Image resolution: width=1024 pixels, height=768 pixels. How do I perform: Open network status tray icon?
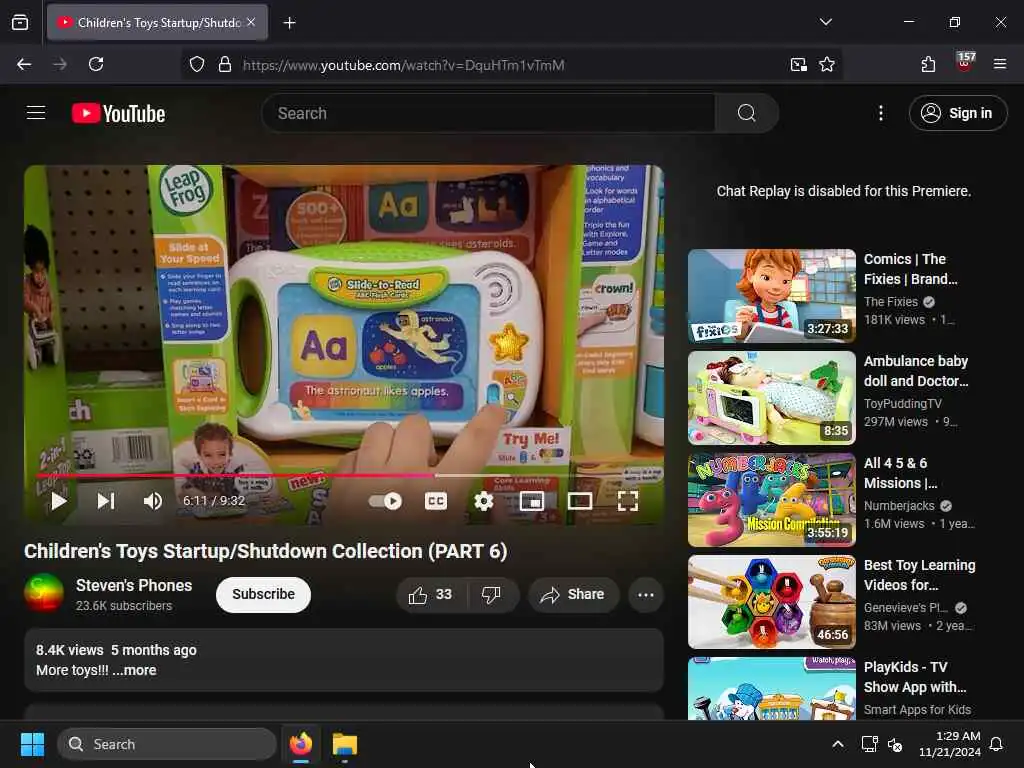(x=869, y=744)
